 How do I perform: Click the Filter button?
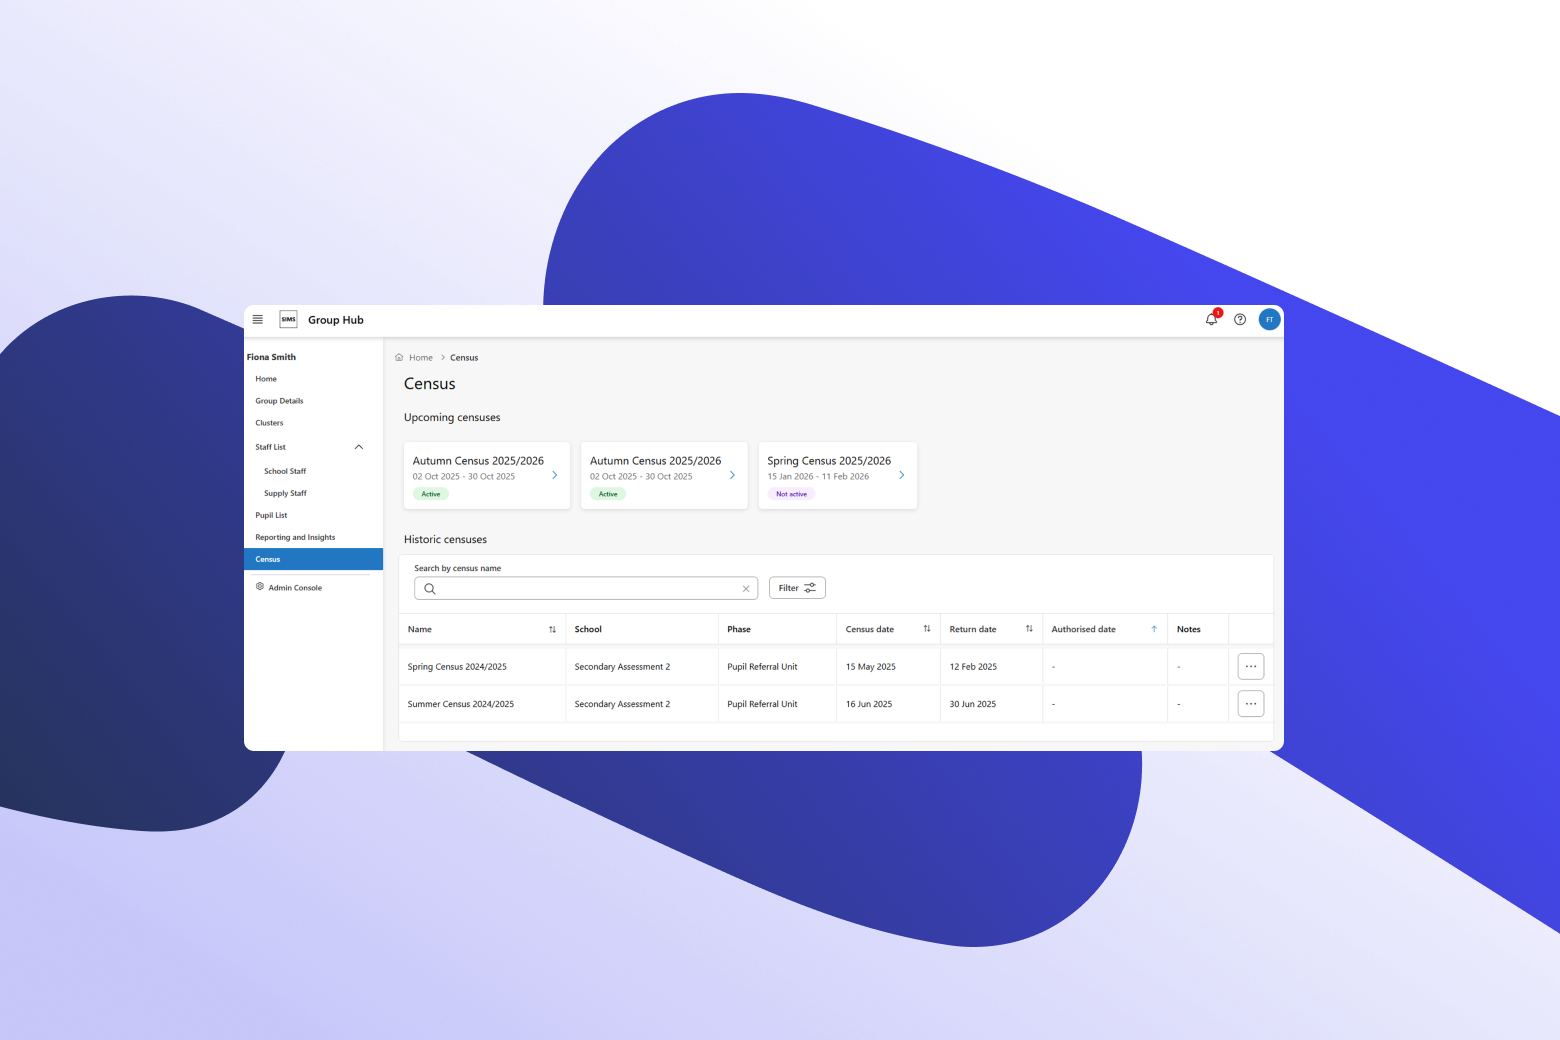click(797, 588)
